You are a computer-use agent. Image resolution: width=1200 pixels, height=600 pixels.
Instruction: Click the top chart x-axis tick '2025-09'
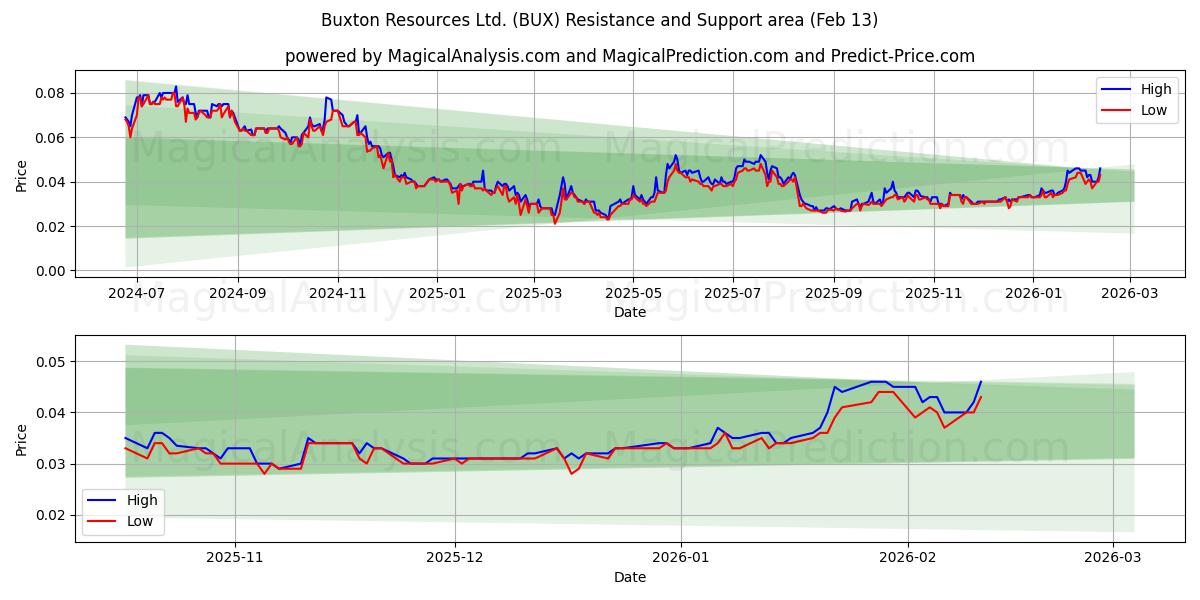[x=834, y=295]
